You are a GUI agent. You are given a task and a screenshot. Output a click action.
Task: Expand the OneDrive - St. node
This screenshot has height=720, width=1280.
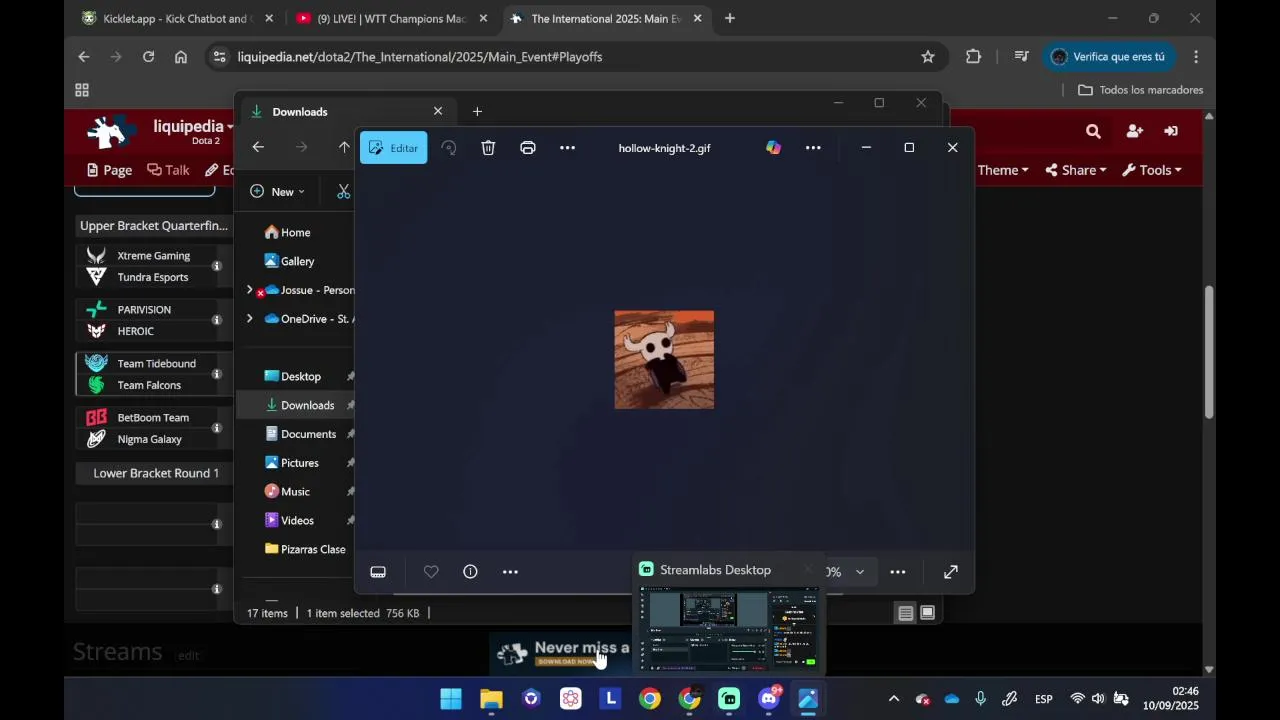(250, 319)
